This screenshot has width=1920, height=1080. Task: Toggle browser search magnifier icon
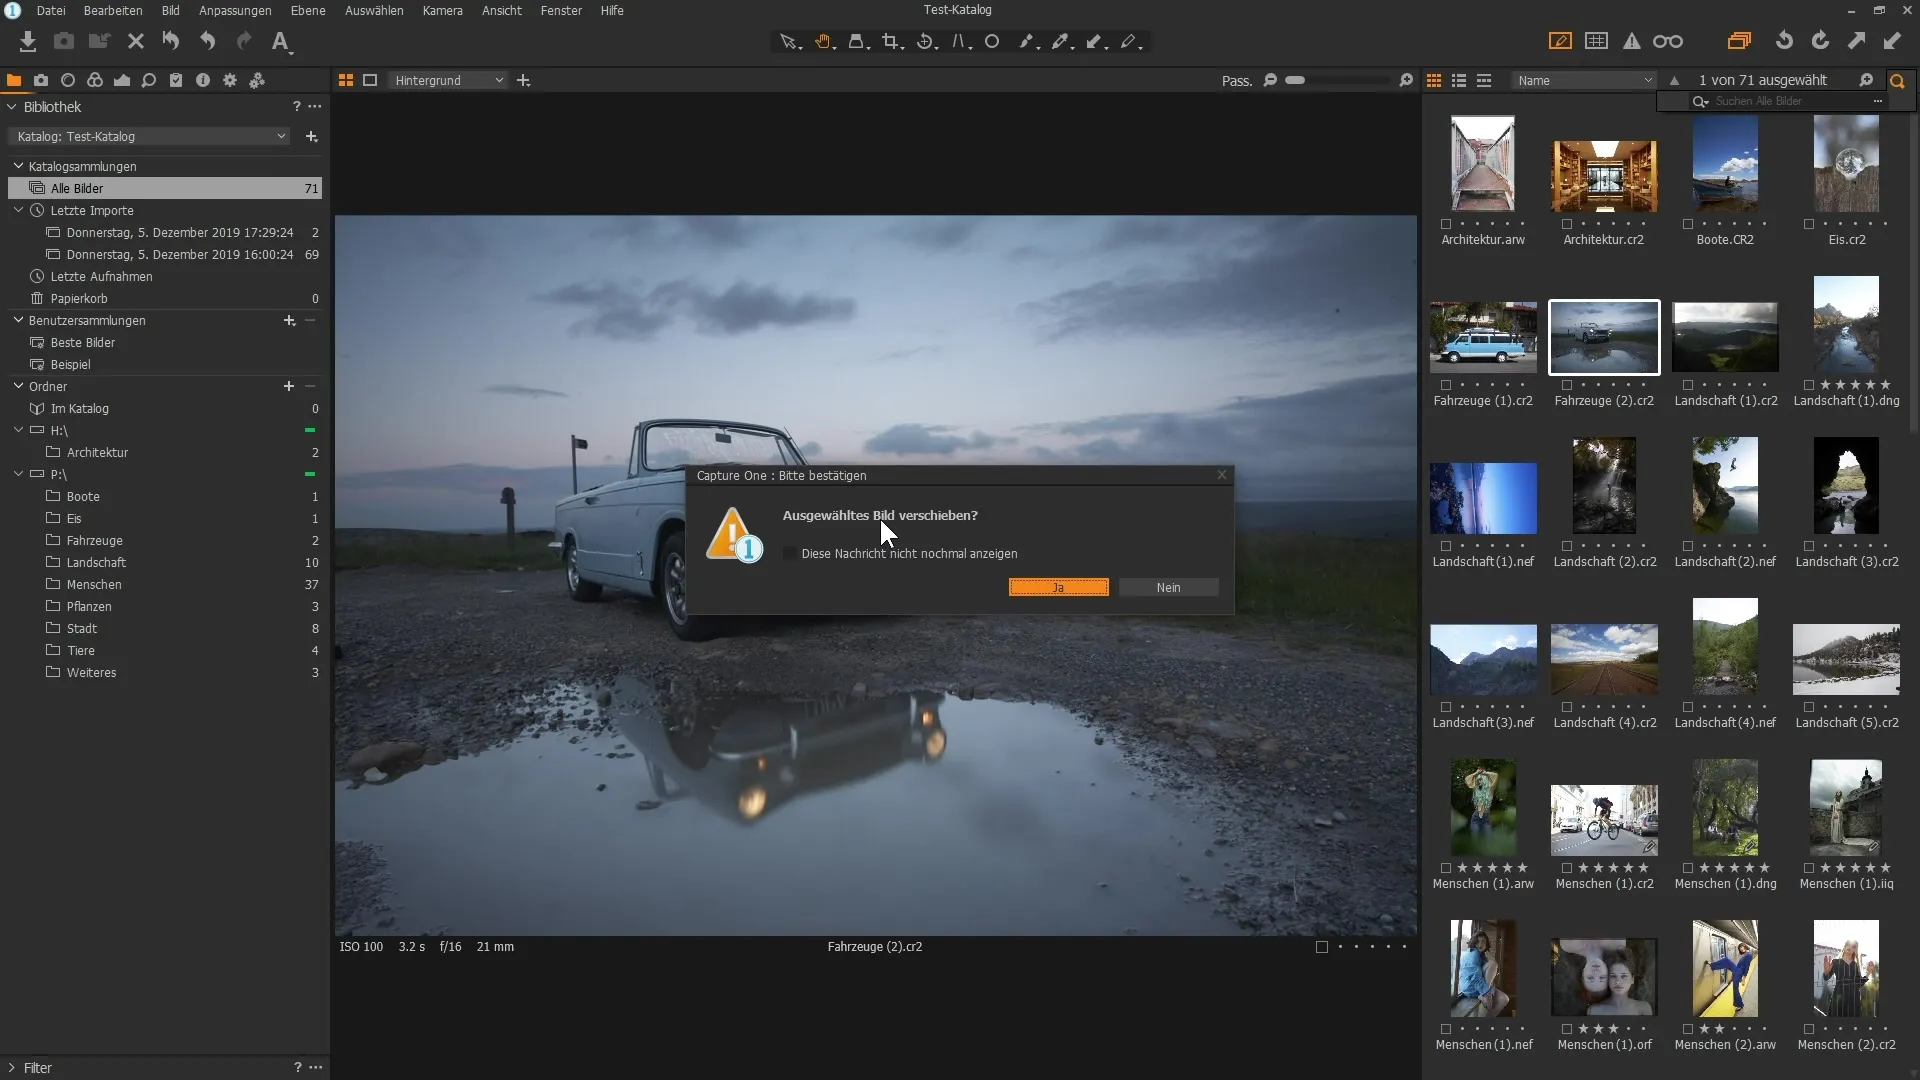pos(1897,81)
